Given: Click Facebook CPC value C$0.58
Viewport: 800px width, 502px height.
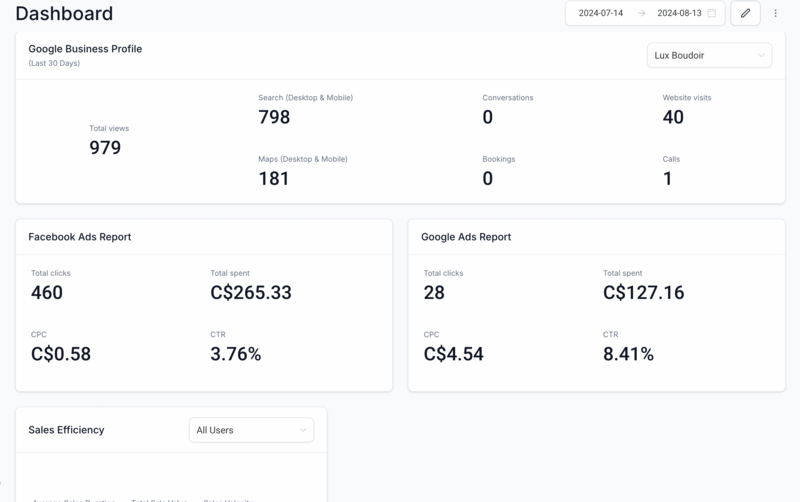Looking at the screenshot, I should pos(61,354).
